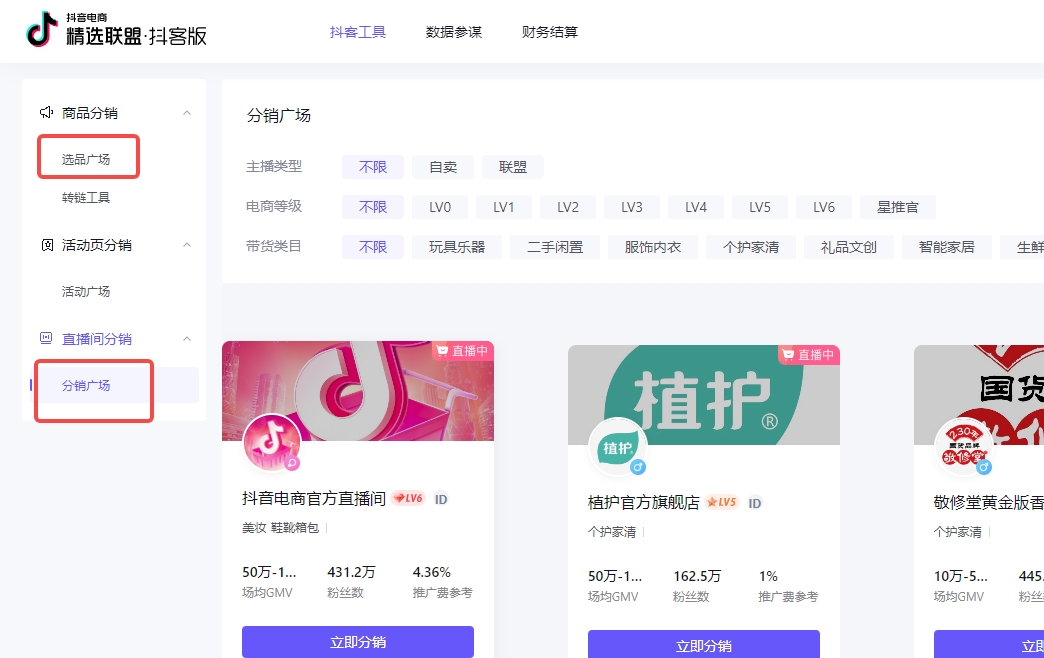The image size is (1044, 658).
Task: Choose the 个护家清 filter in 带货类目 row
Action: coord(750,247)
